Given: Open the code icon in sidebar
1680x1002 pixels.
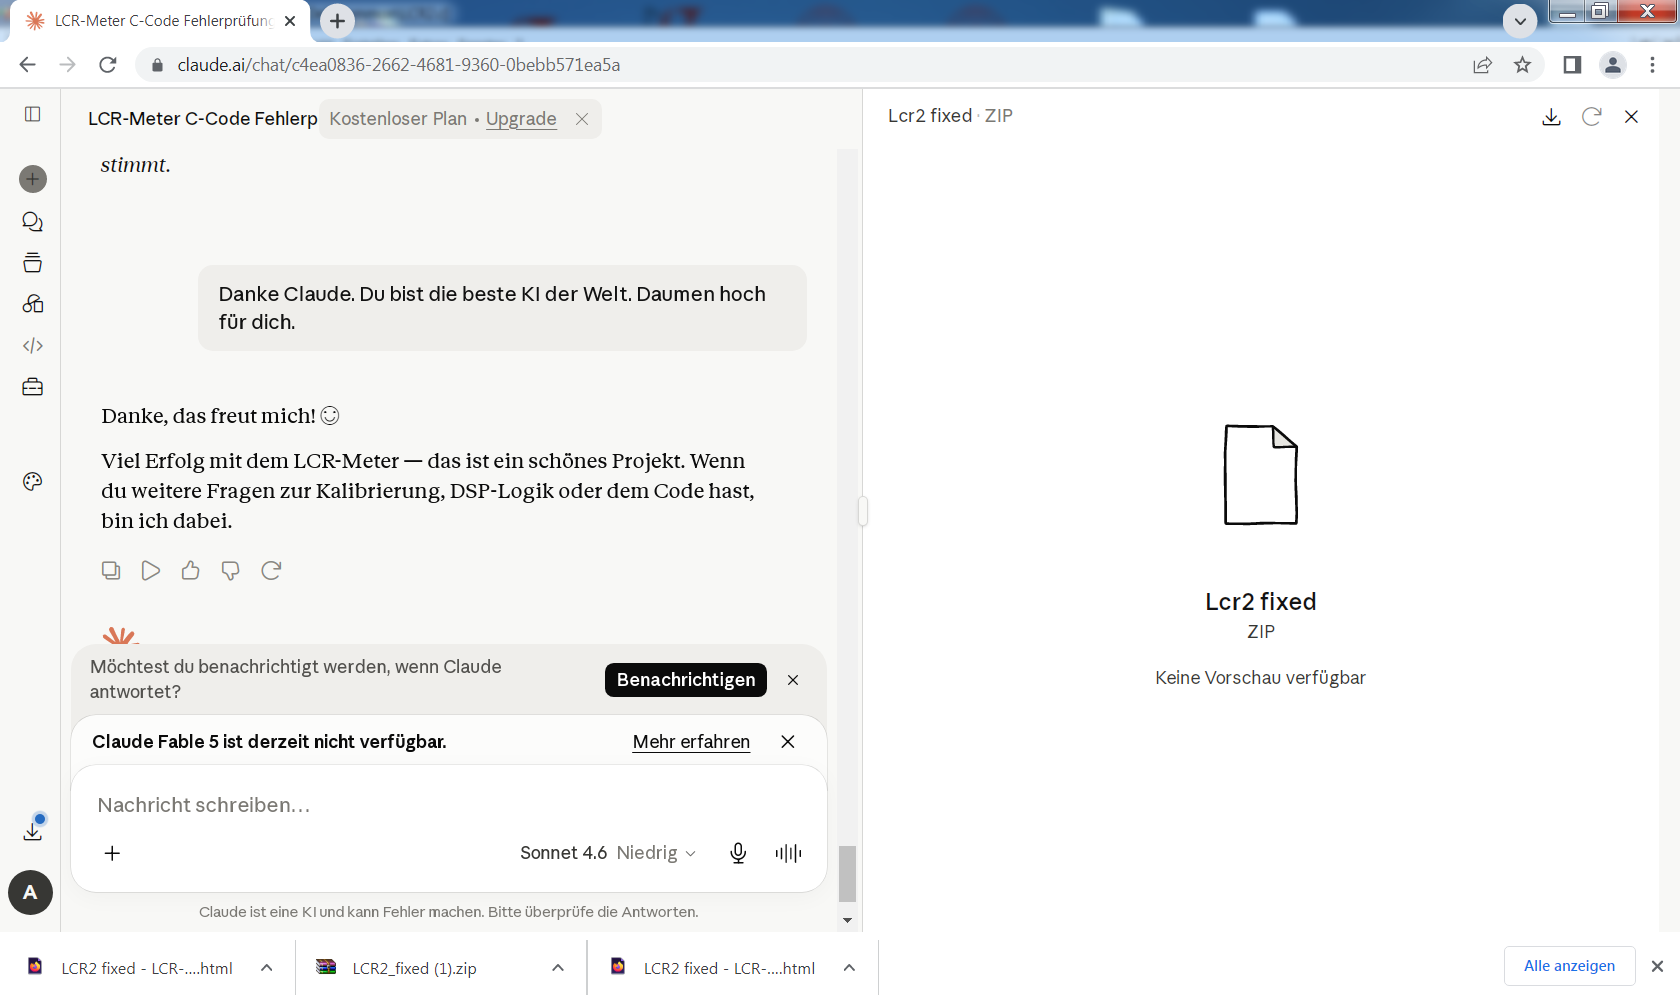Looking at the screenshot, I should 33,346.
